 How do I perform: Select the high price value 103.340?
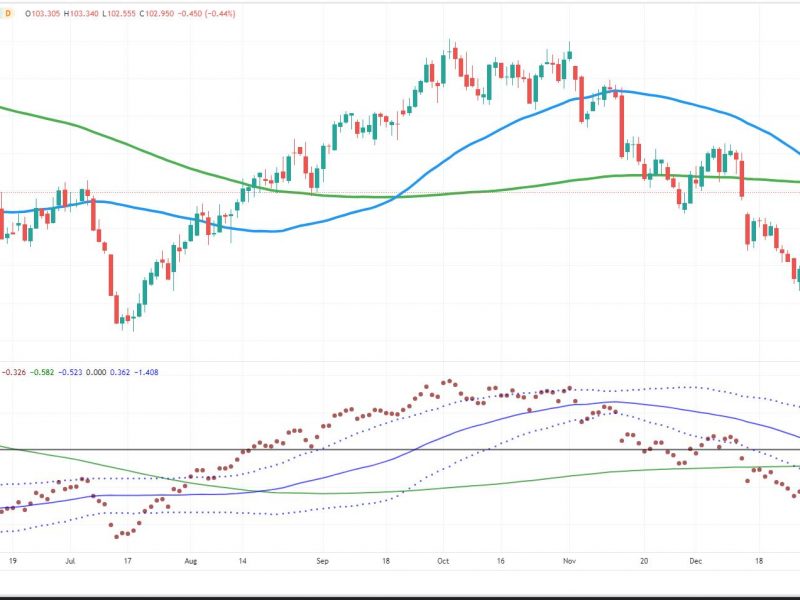[x=84, y=14]
